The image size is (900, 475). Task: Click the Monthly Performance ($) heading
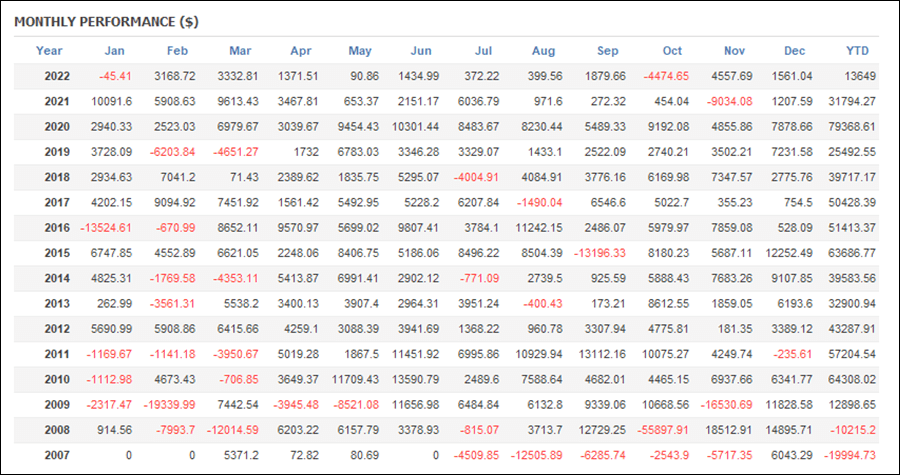[106, 22]
